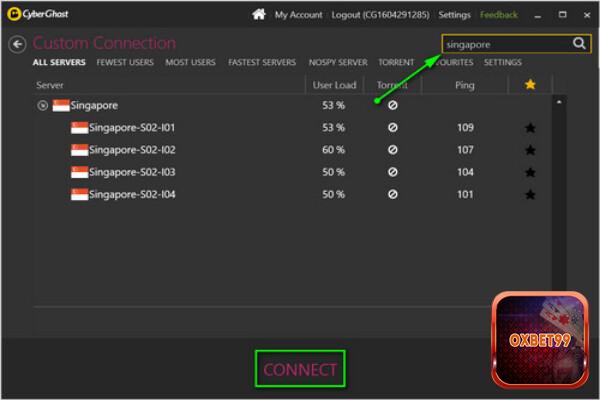The width and height of the screenshot is (600, 400).
Task: Click the search magnifier icon
Action: (579, 44)
